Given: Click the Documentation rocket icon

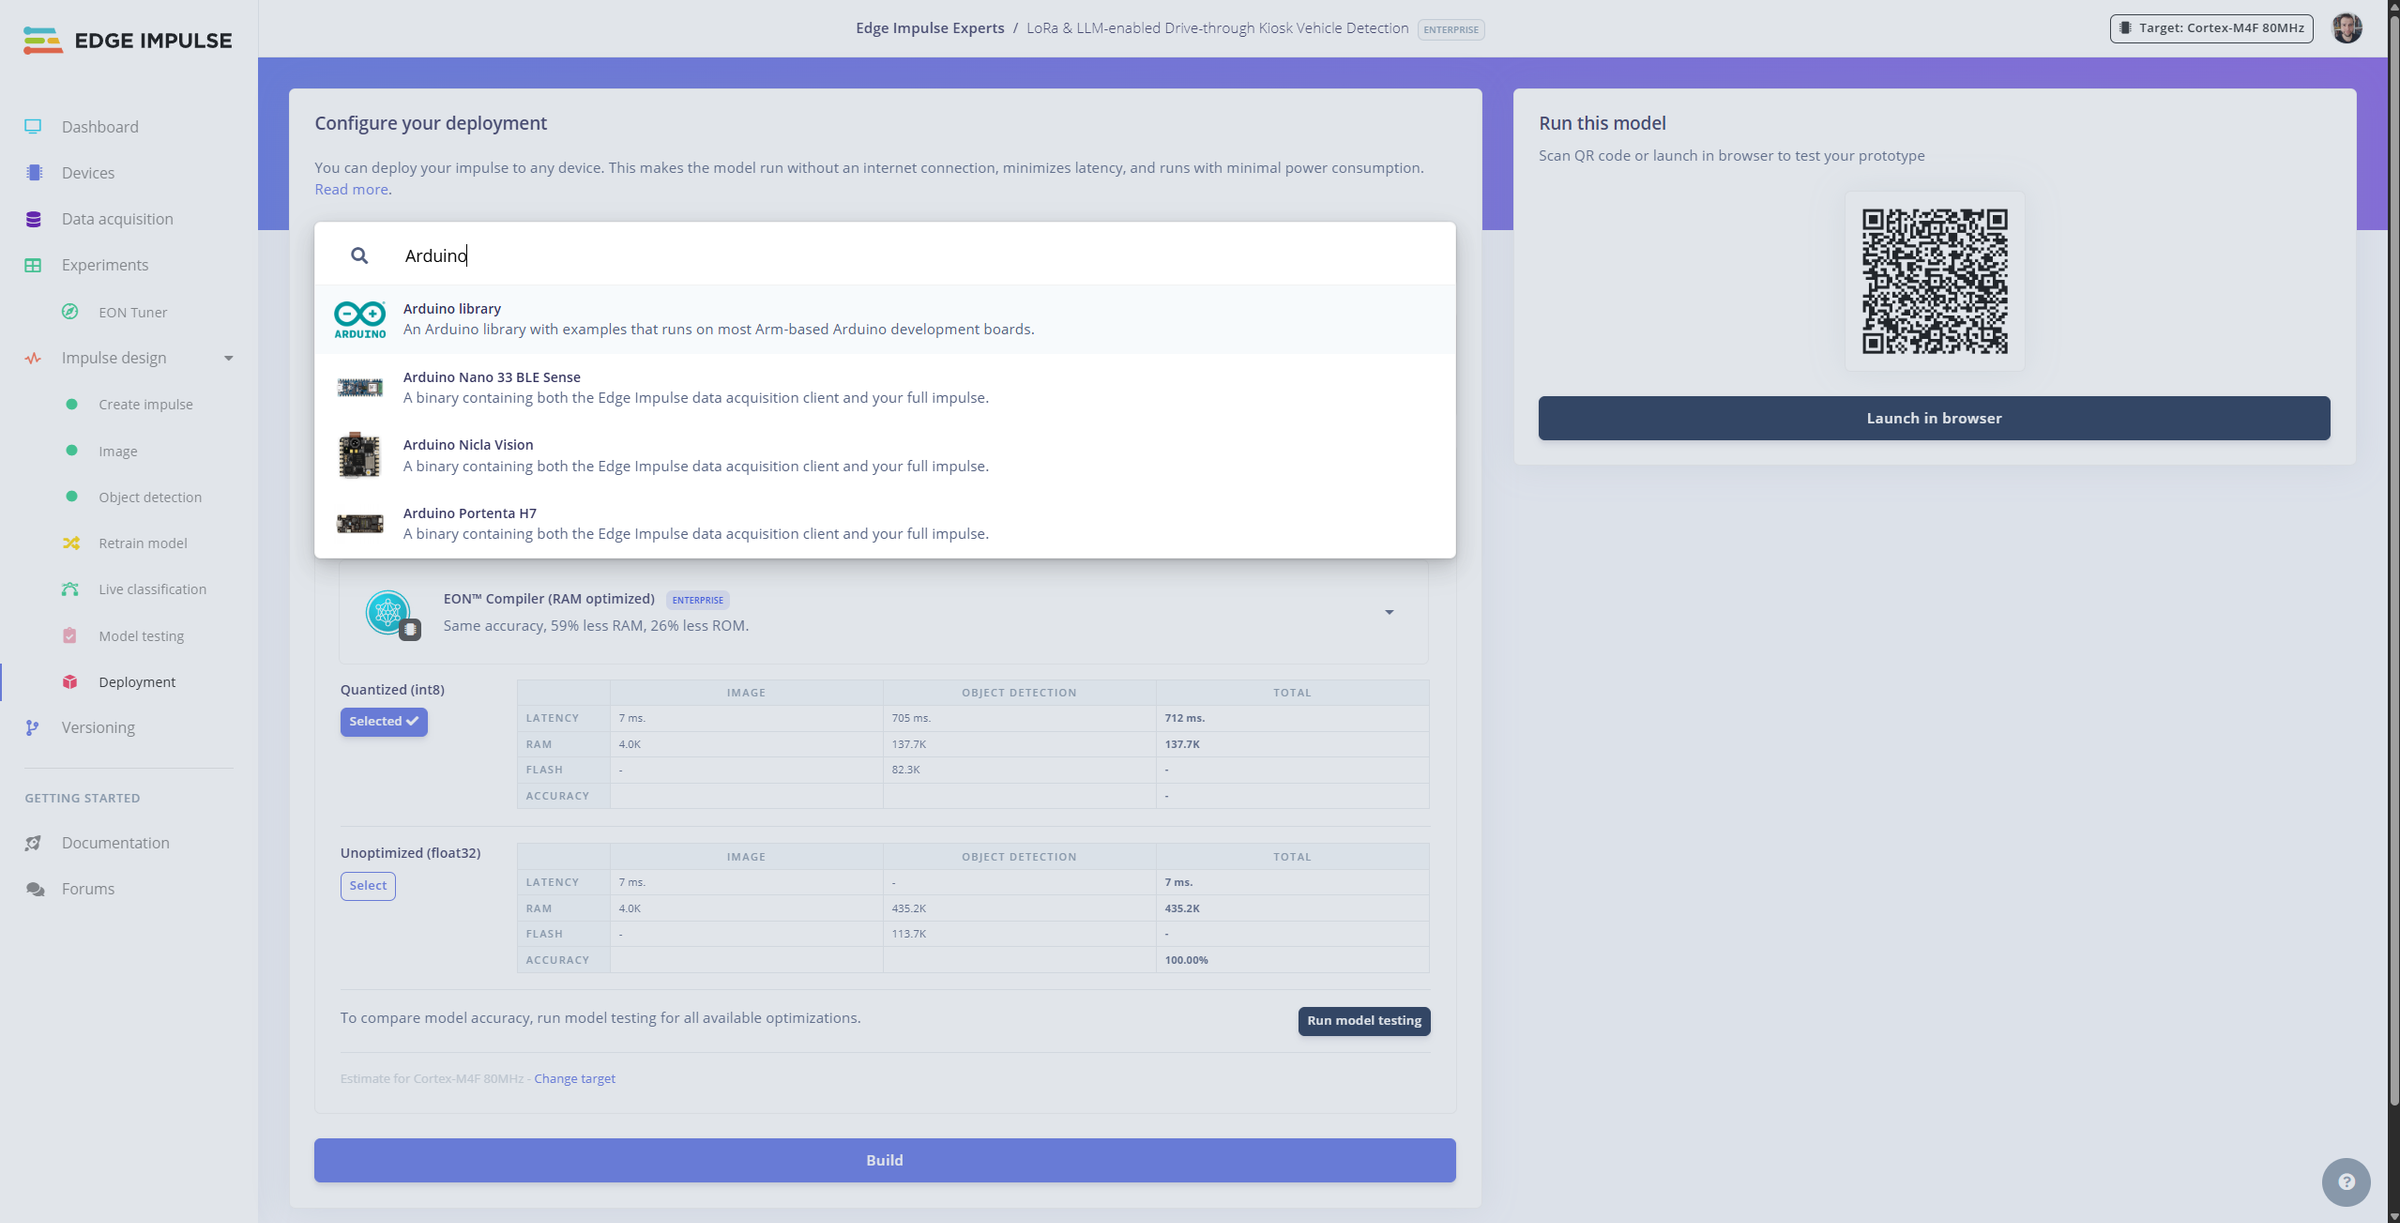Looking at the screenshot, I should coord(33,843).
